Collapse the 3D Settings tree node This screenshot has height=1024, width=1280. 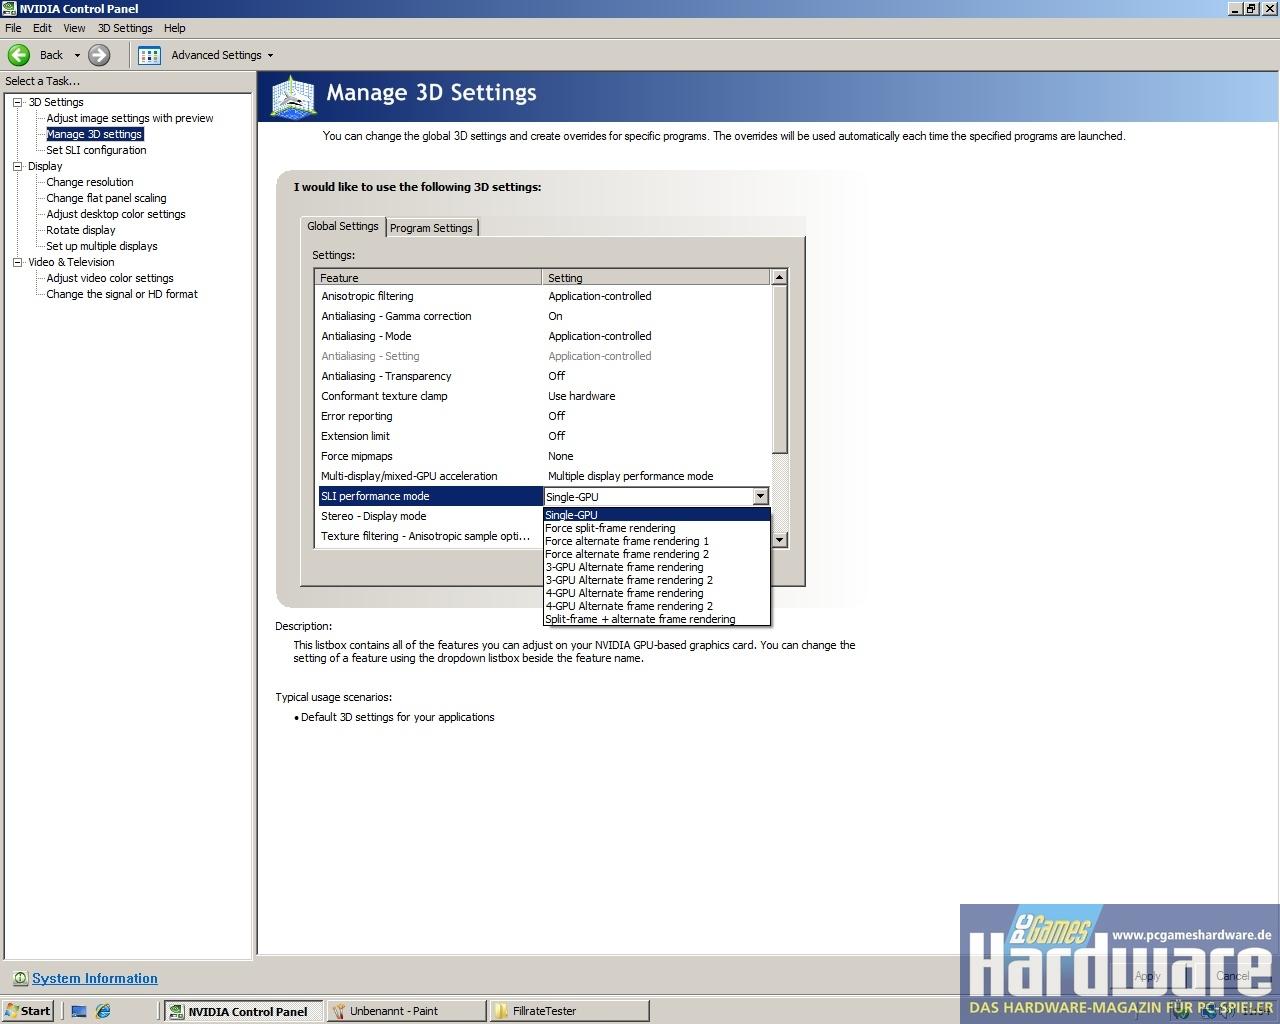[17, 102]
